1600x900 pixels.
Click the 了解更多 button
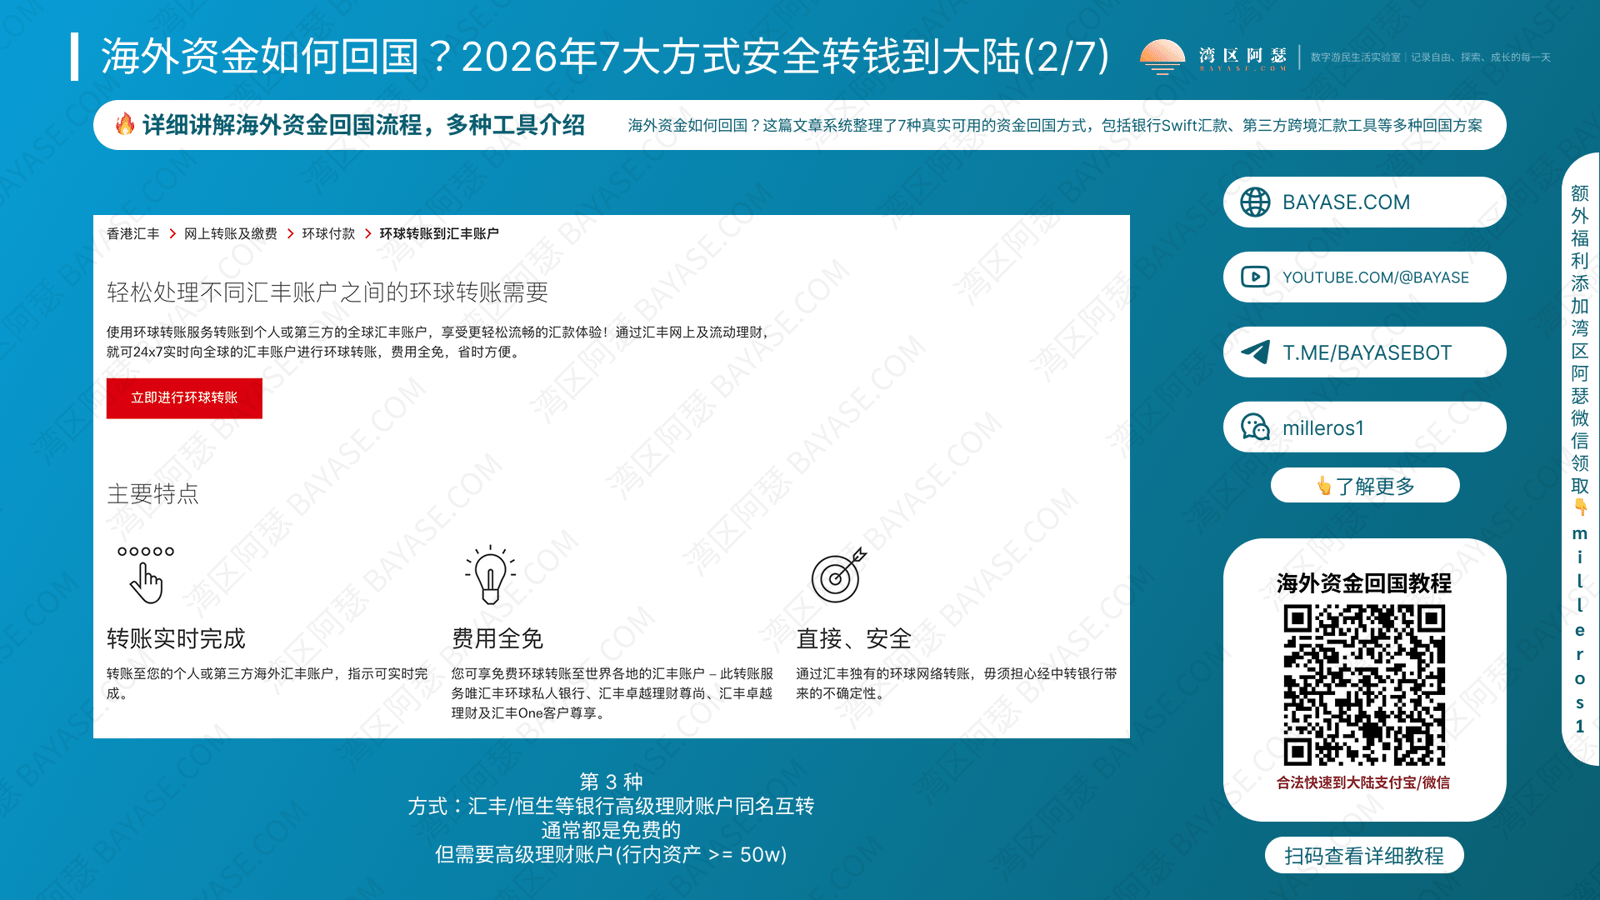pyautogui.click(x=1364, y=486)
